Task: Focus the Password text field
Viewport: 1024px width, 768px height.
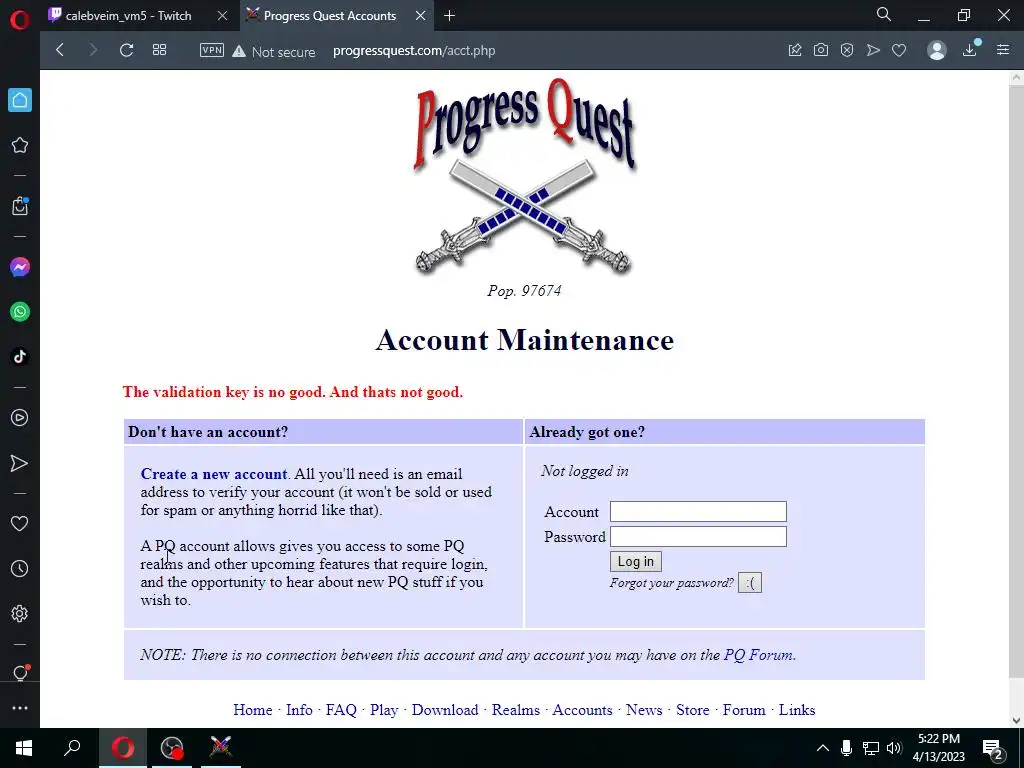Action: 698,537
